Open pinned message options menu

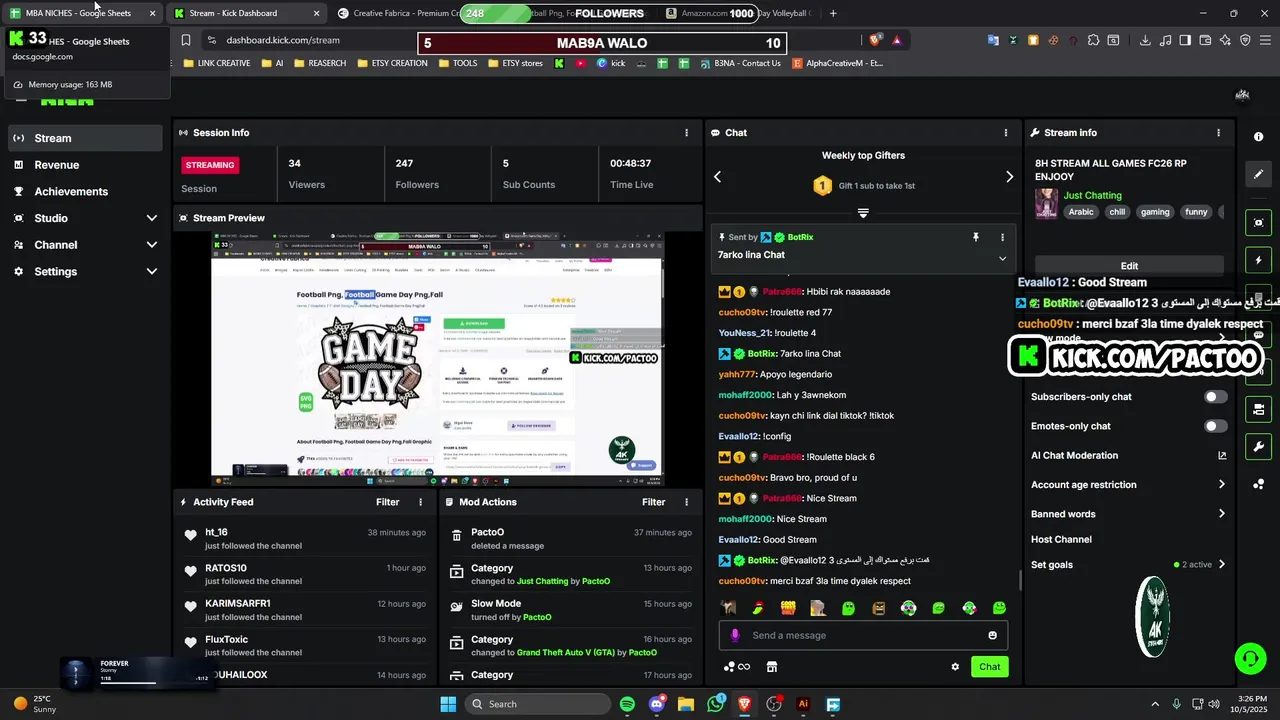1002,237
